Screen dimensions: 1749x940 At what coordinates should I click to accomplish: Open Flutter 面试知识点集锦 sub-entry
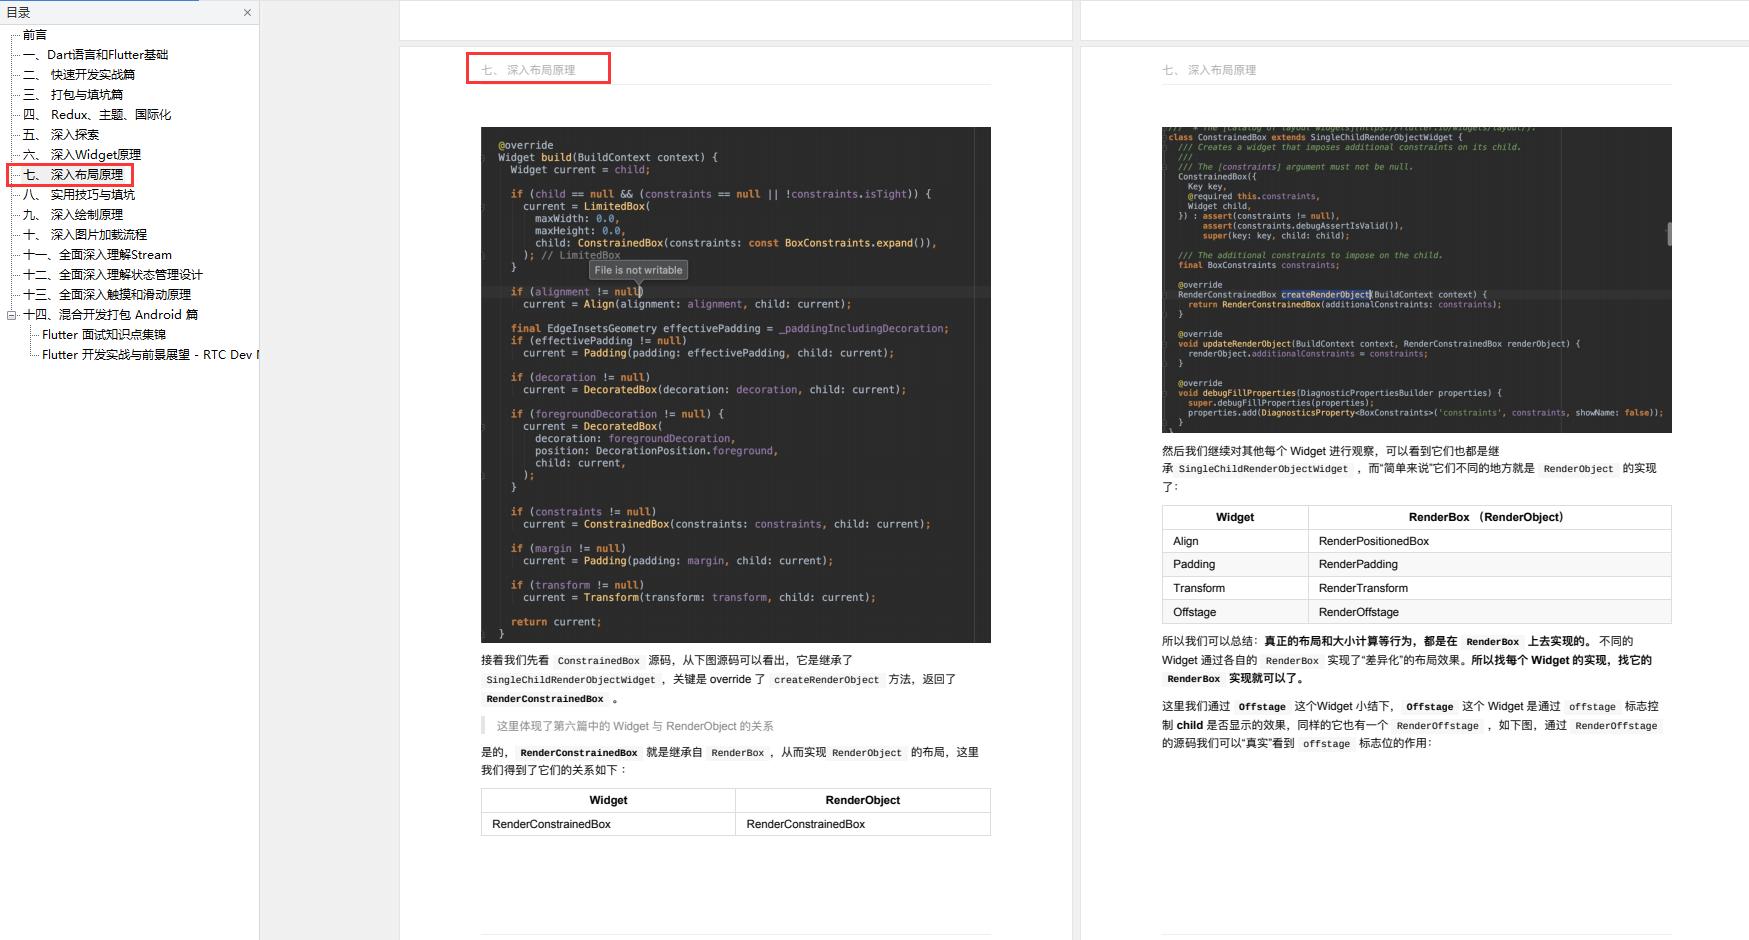pyautogui.click(x=104, y=335)
